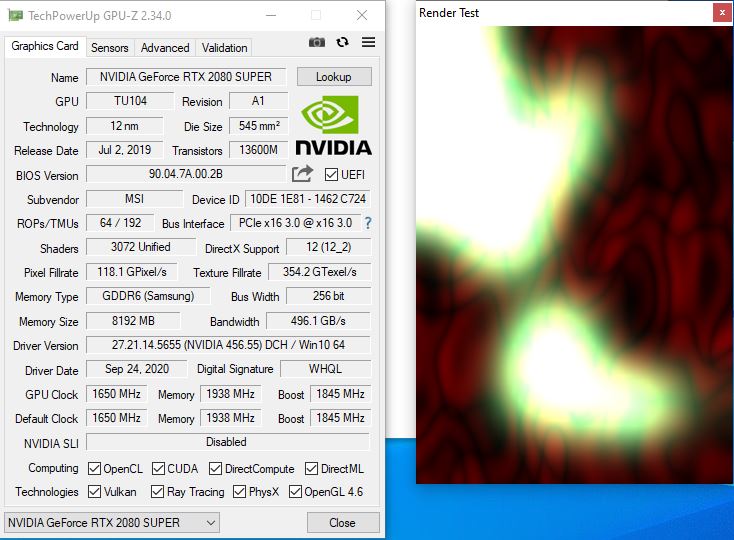Click the BIOS Version field 90.04.7A.00.2B
Screen dimensions: 734x540
186,174
